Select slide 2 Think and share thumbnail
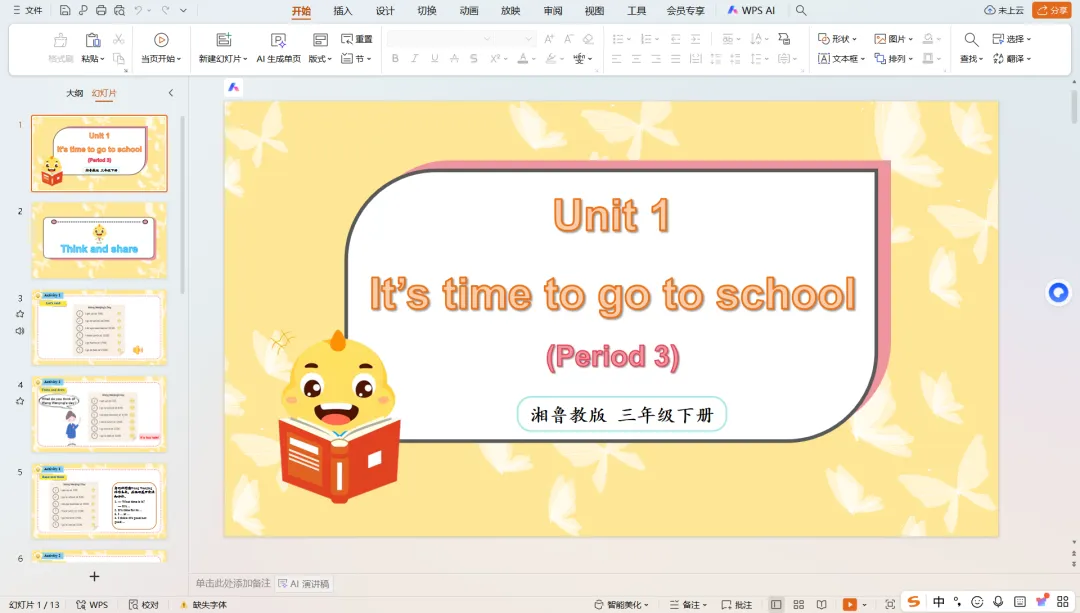Viewport: 1080px width, 613px height. click(99, 240)
